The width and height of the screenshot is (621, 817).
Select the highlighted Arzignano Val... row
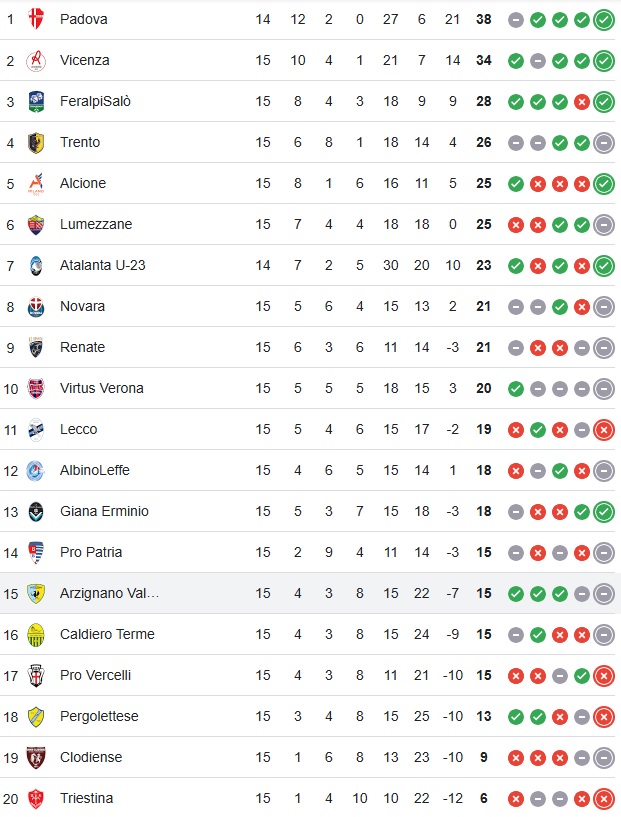click(310, 593)
